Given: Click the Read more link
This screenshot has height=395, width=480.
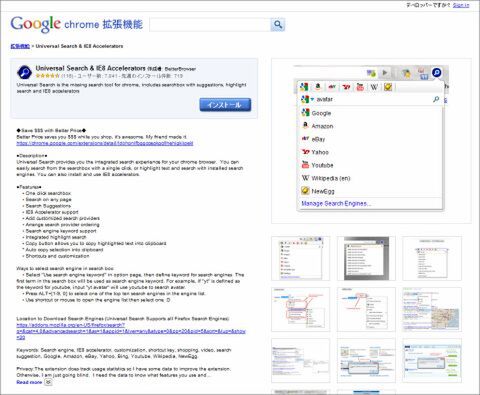Looking at the screenshot, I should click(x=29, y=382).
